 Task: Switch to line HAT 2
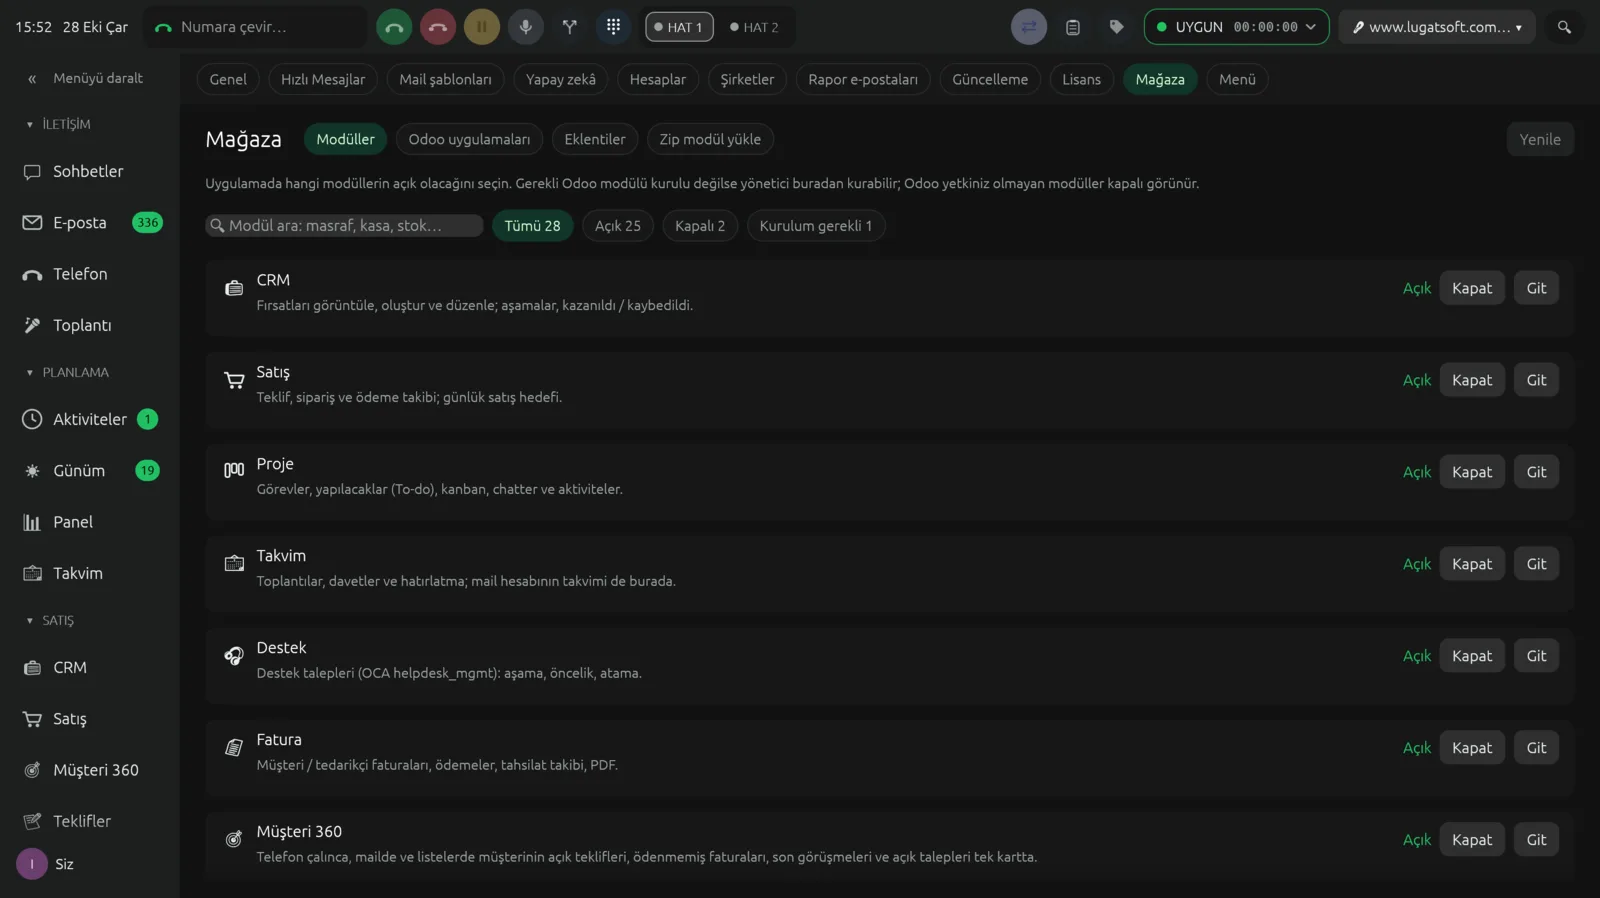tap(755, 27)
